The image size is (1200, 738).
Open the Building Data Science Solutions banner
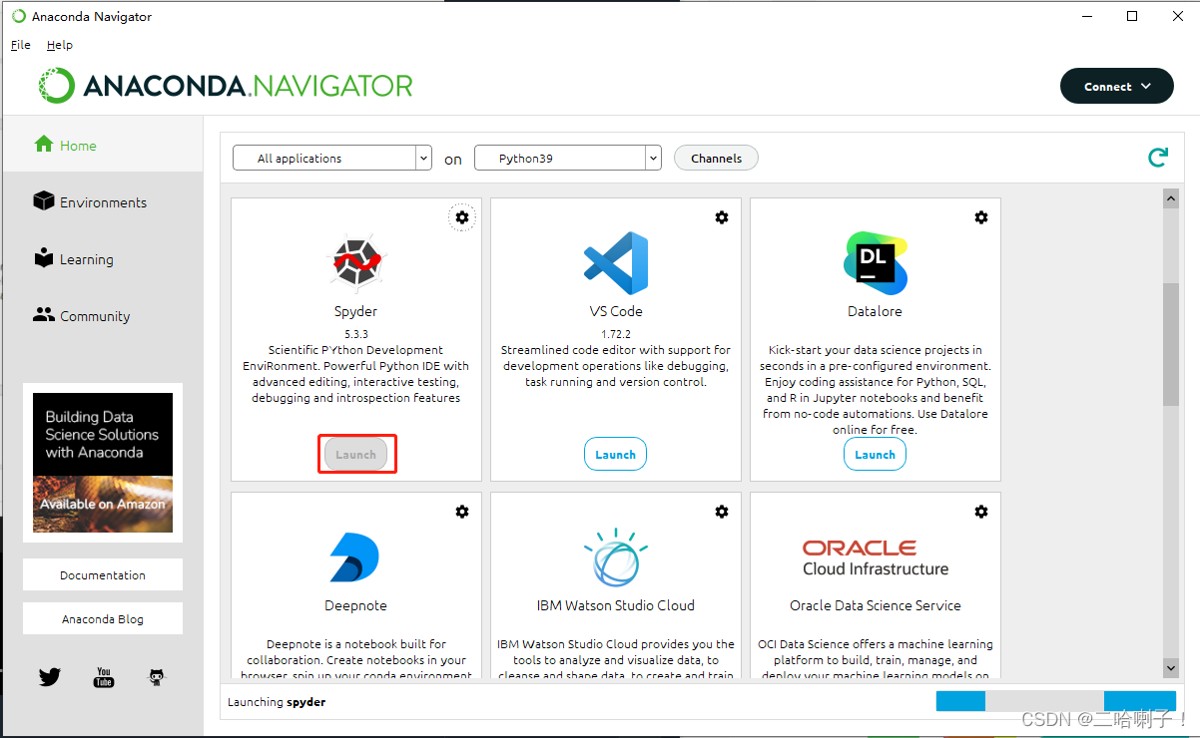(103, 463)
